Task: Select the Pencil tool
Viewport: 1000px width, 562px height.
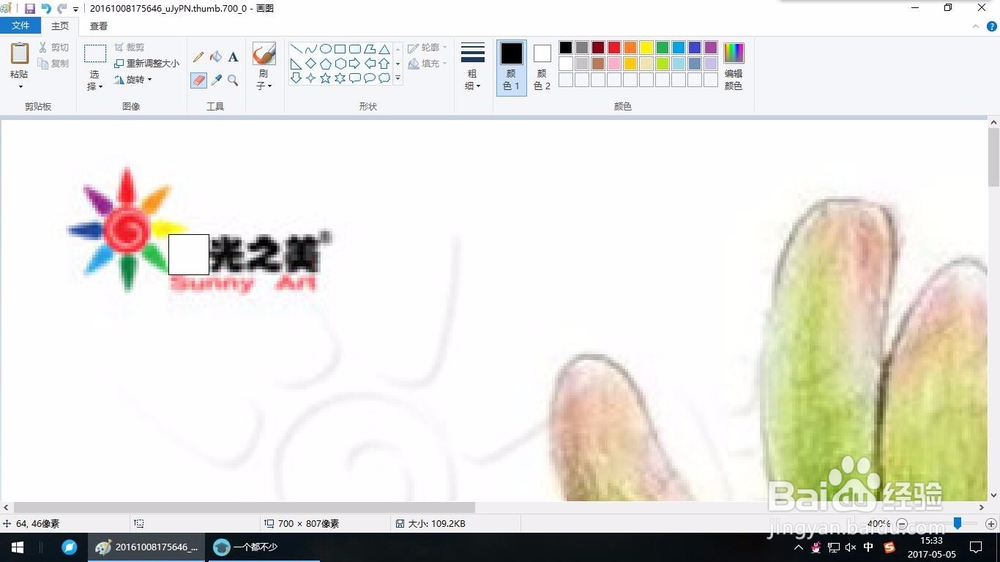Action: (198, 57)
